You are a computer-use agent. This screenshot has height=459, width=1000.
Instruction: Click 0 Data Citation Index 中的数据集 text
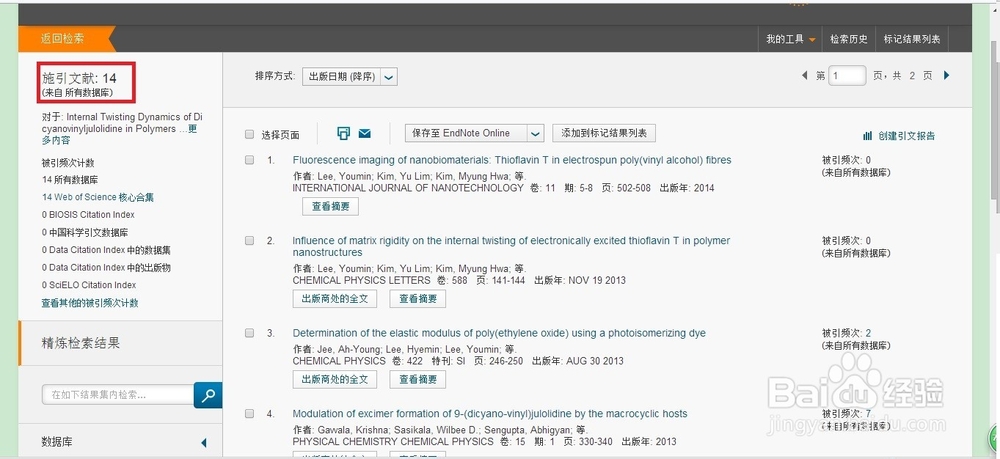106,250
